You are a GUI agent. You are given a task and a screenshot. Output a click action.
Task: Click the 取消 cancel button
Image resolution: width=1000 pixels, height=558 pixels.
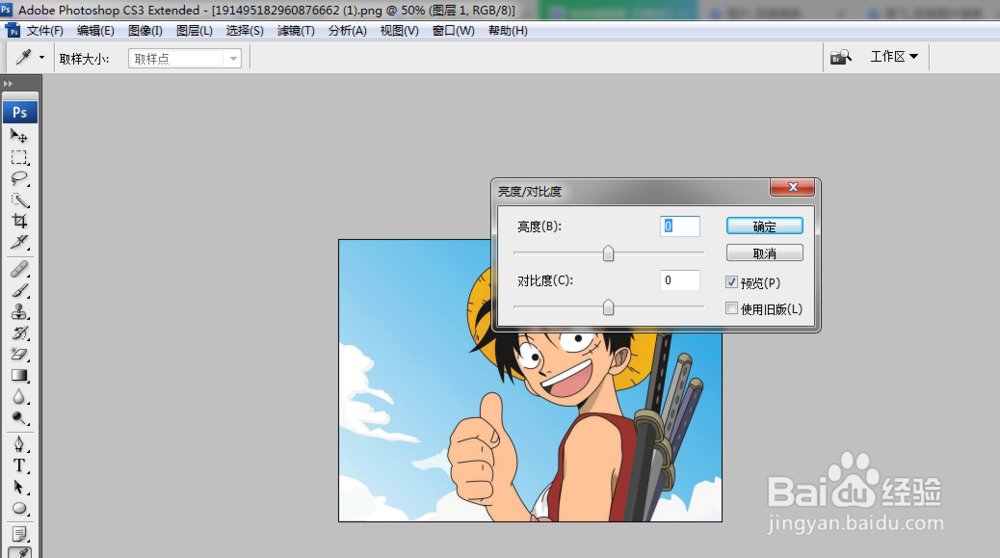tap(765, 253)
